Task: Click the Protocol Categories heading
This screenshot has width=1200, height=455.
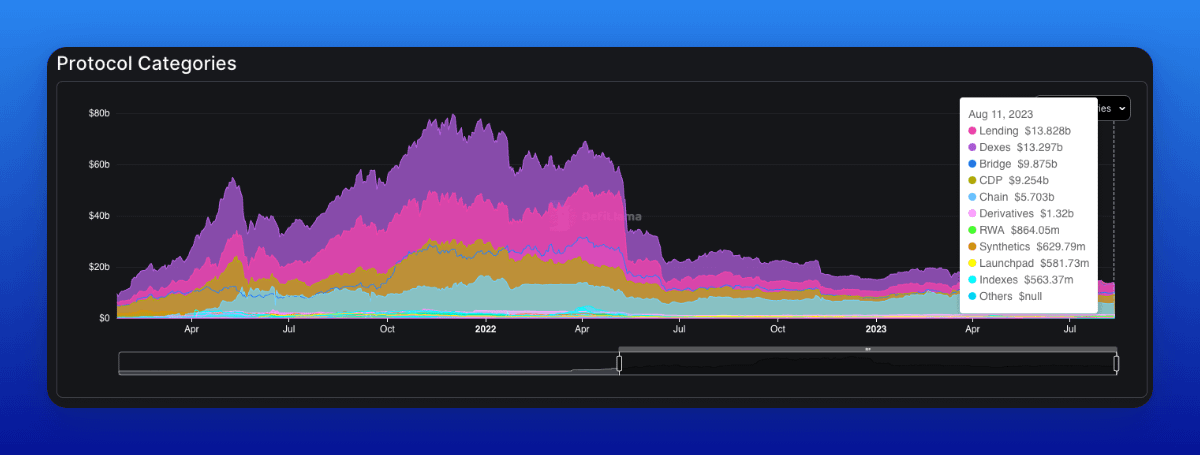Action: tap(146, 63)
